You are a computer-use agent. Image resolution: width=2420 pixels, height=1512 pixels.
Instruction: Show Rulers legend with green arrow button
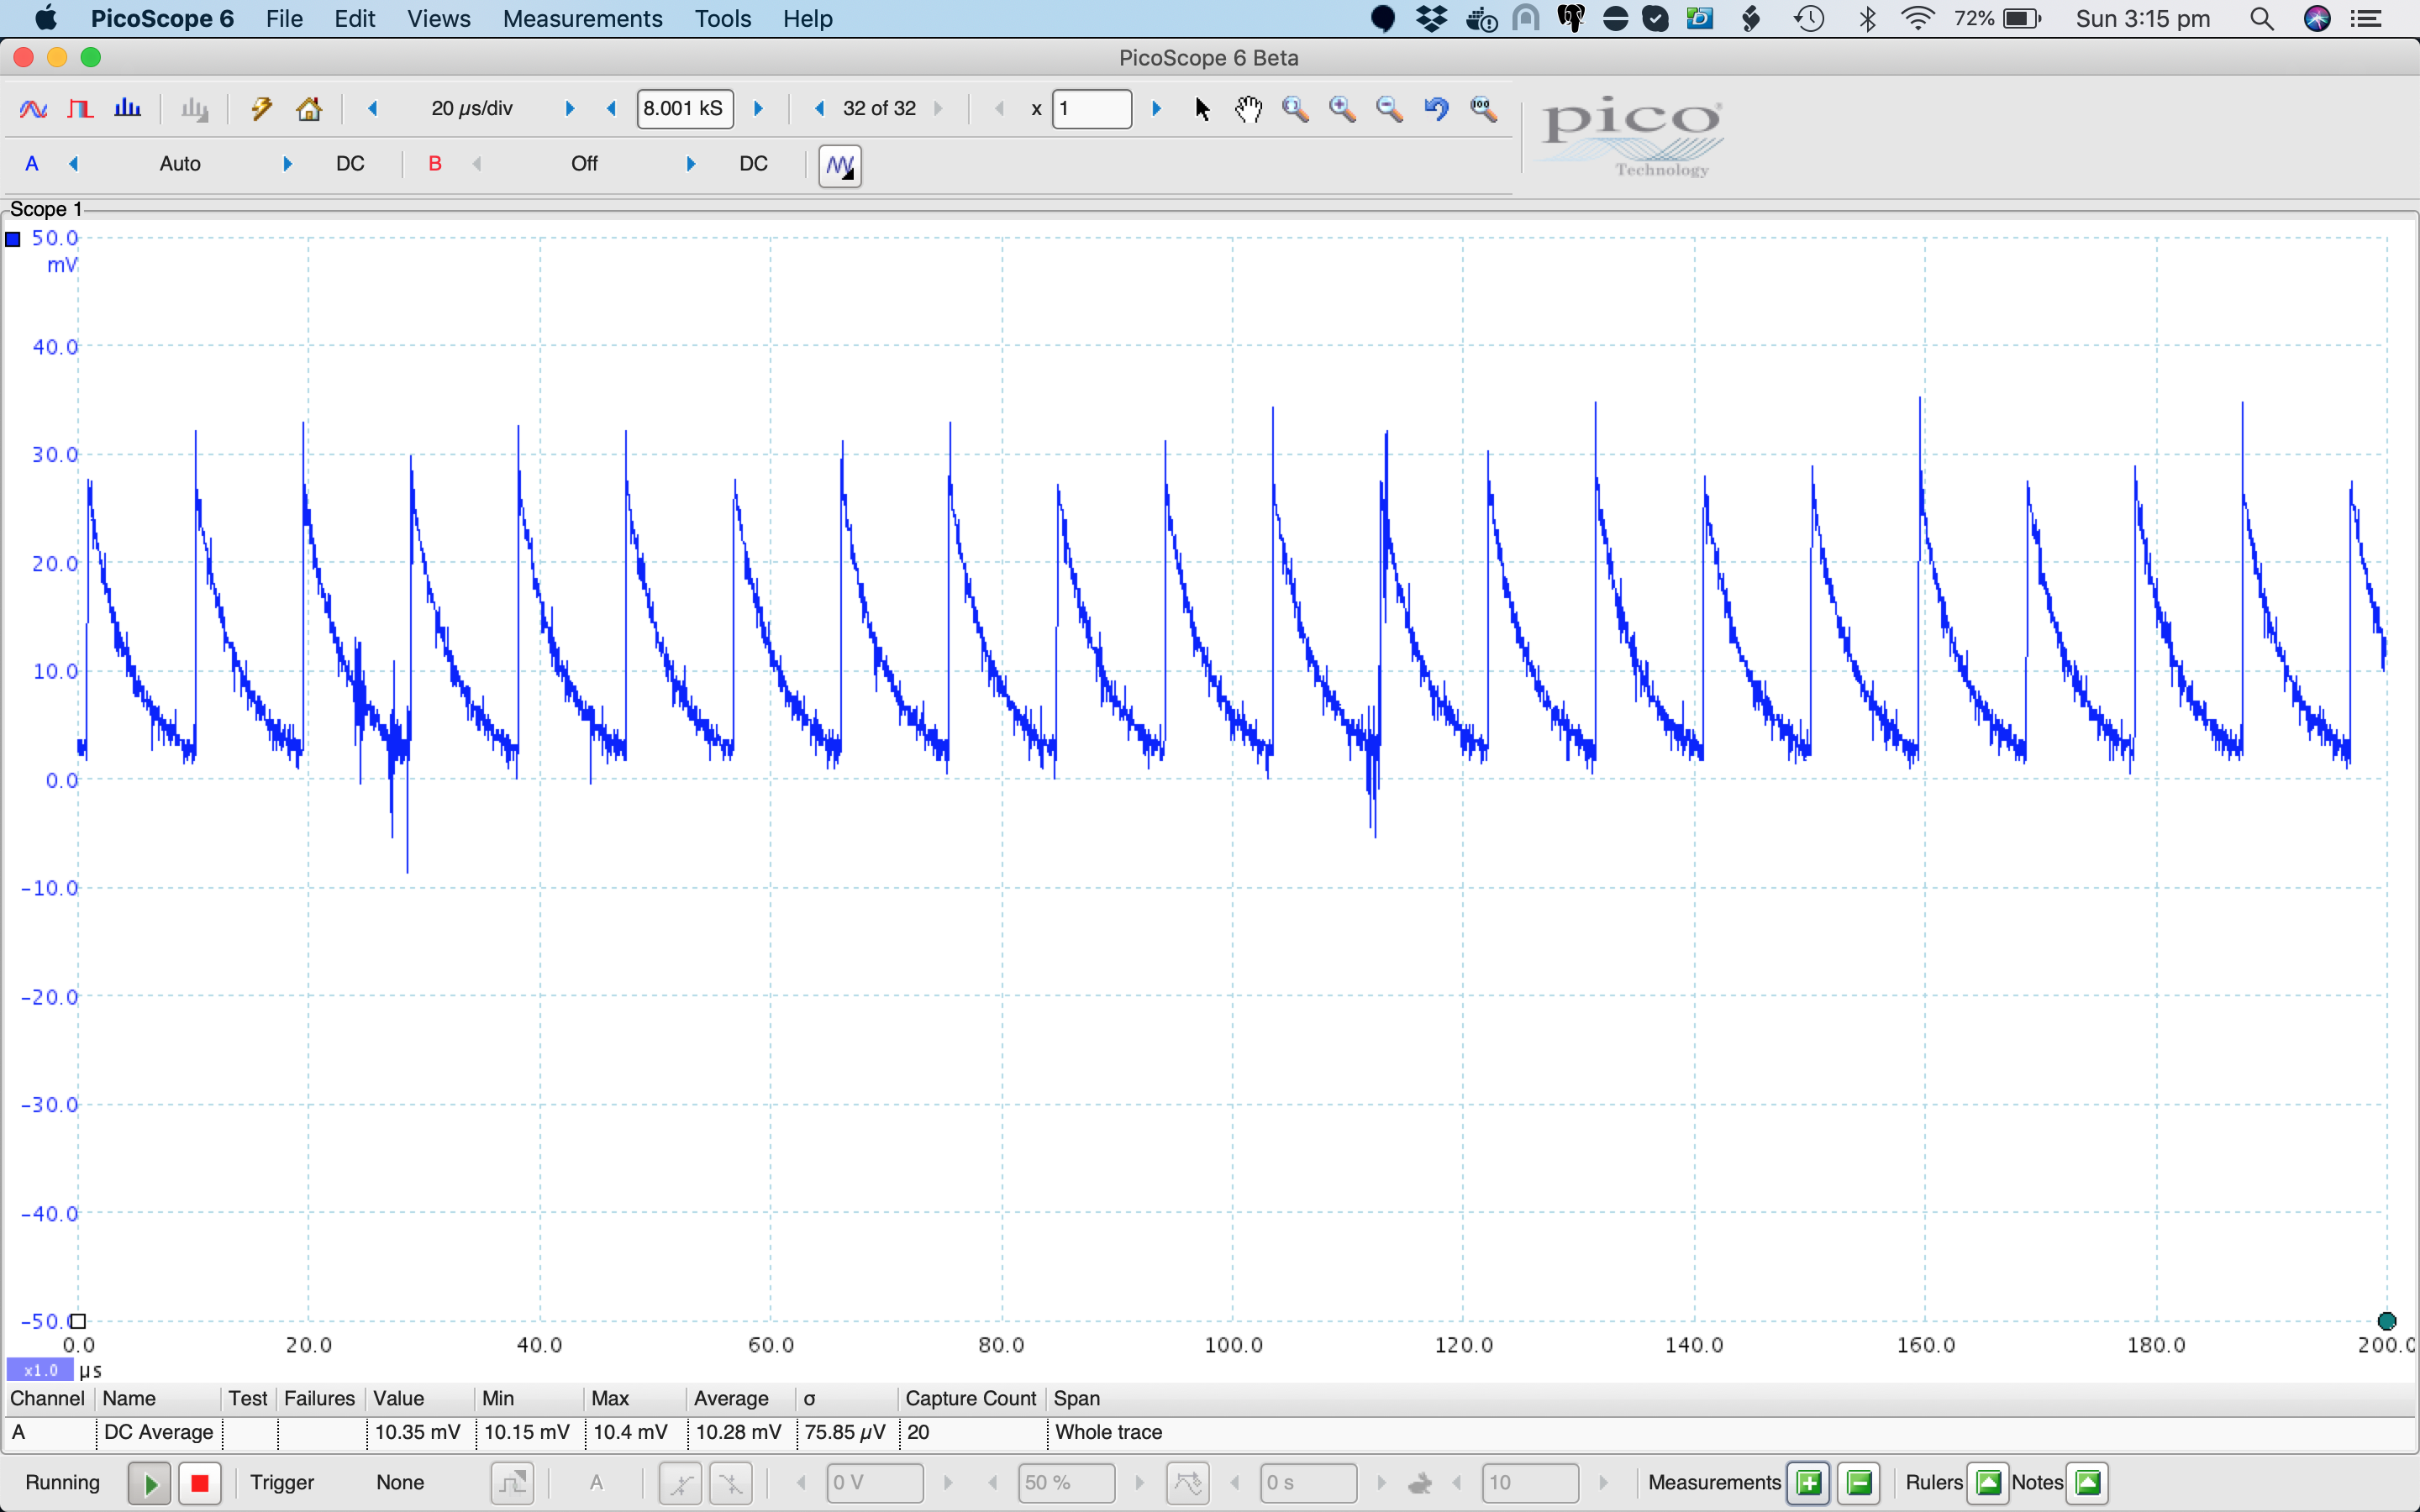[x=1988, y=1482]
